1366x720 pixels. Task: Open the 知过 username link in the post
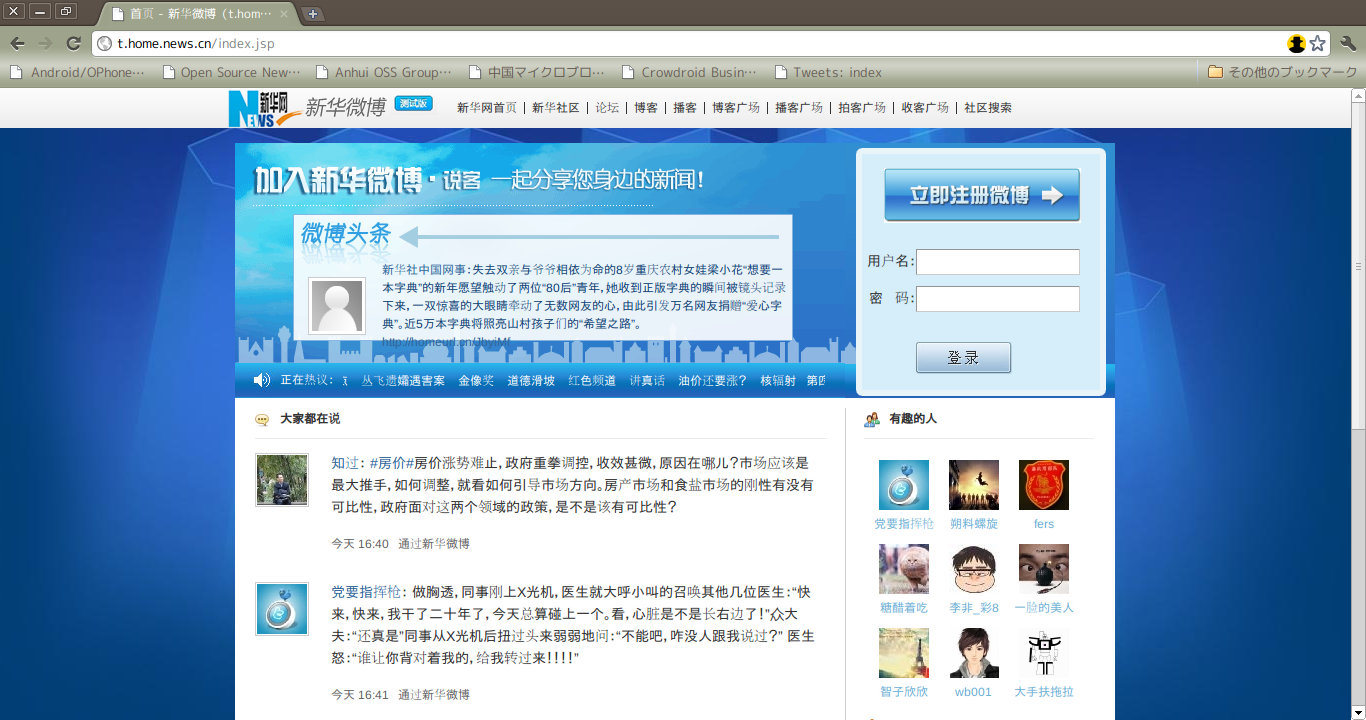pos(345,463)
